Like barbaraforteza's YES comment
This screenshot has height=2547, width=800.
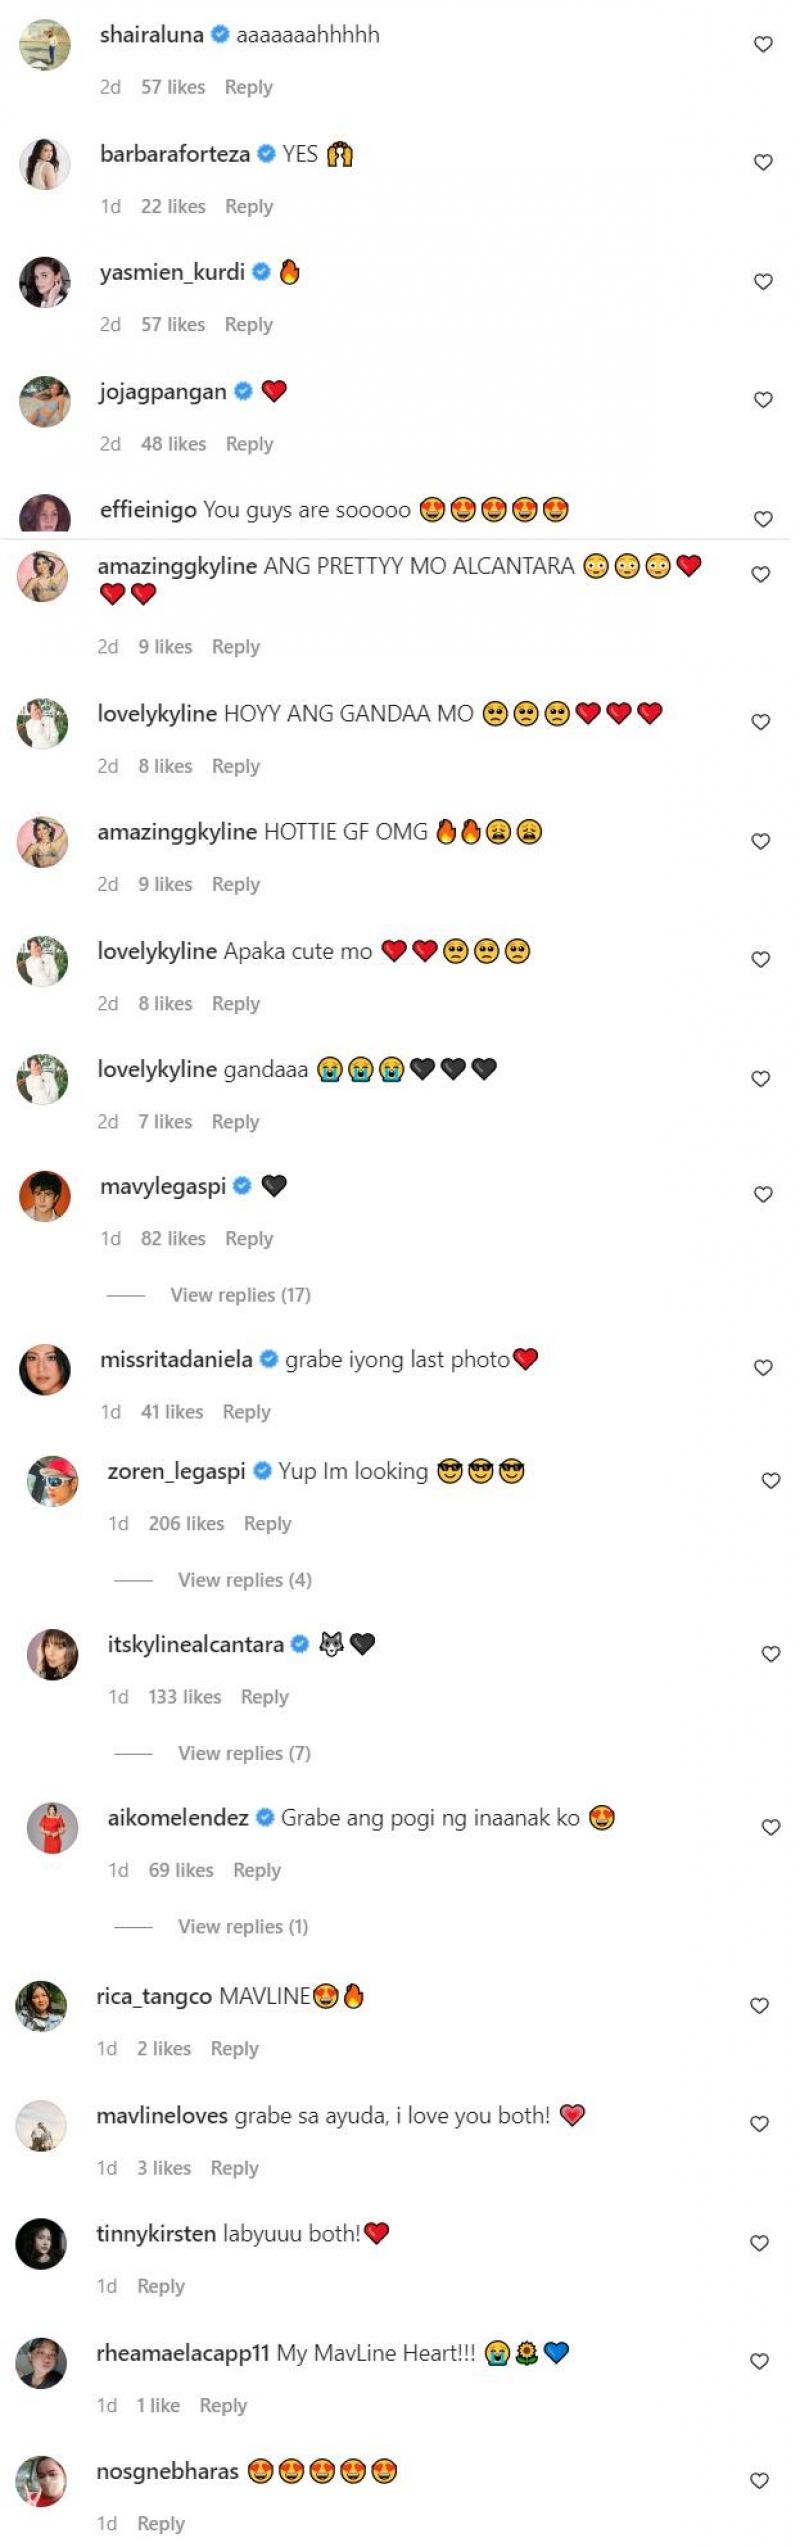[763, 162]
